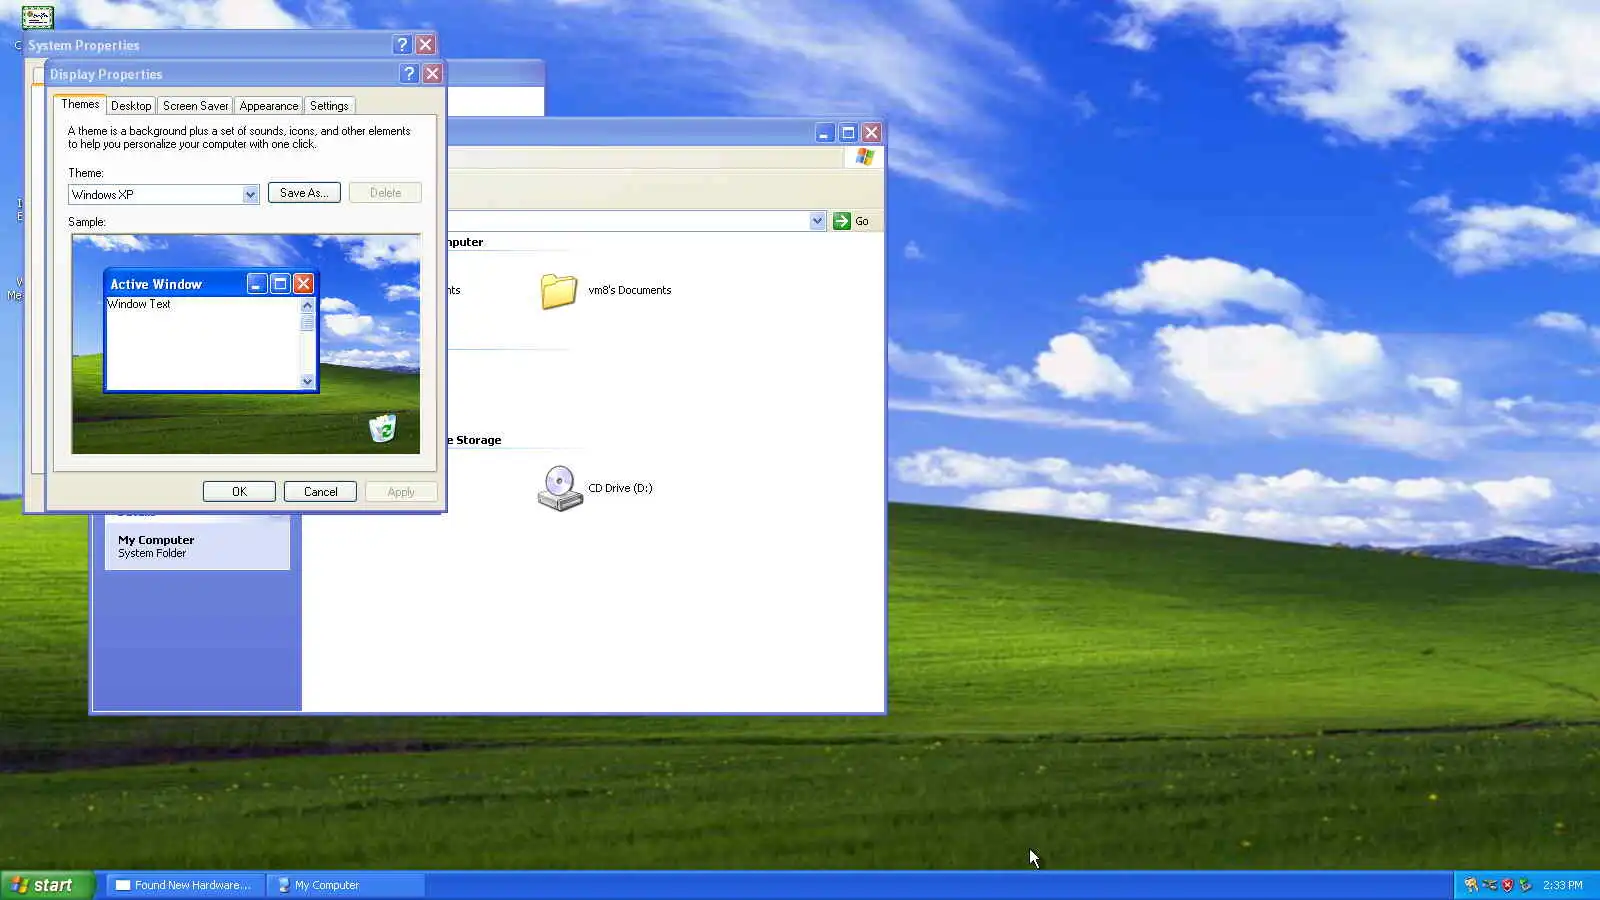This screenshot has width=1600, height=900.
Task: Minimize the My Computer window
Action: point(824,133)
